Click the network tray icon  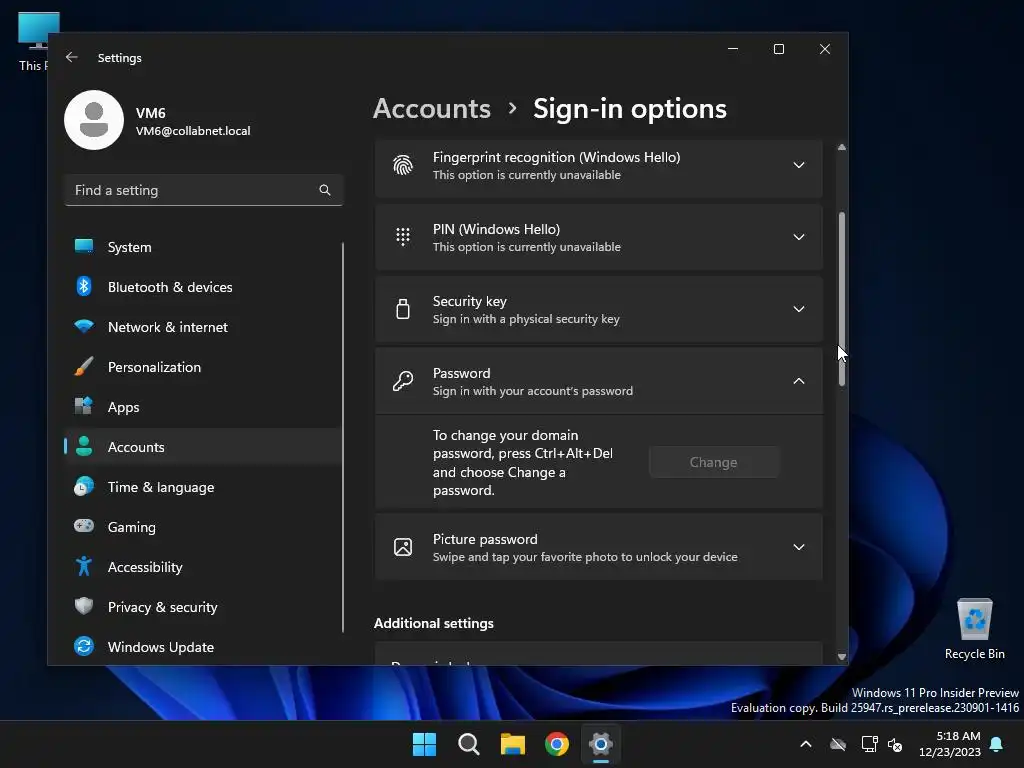point(869,744)
